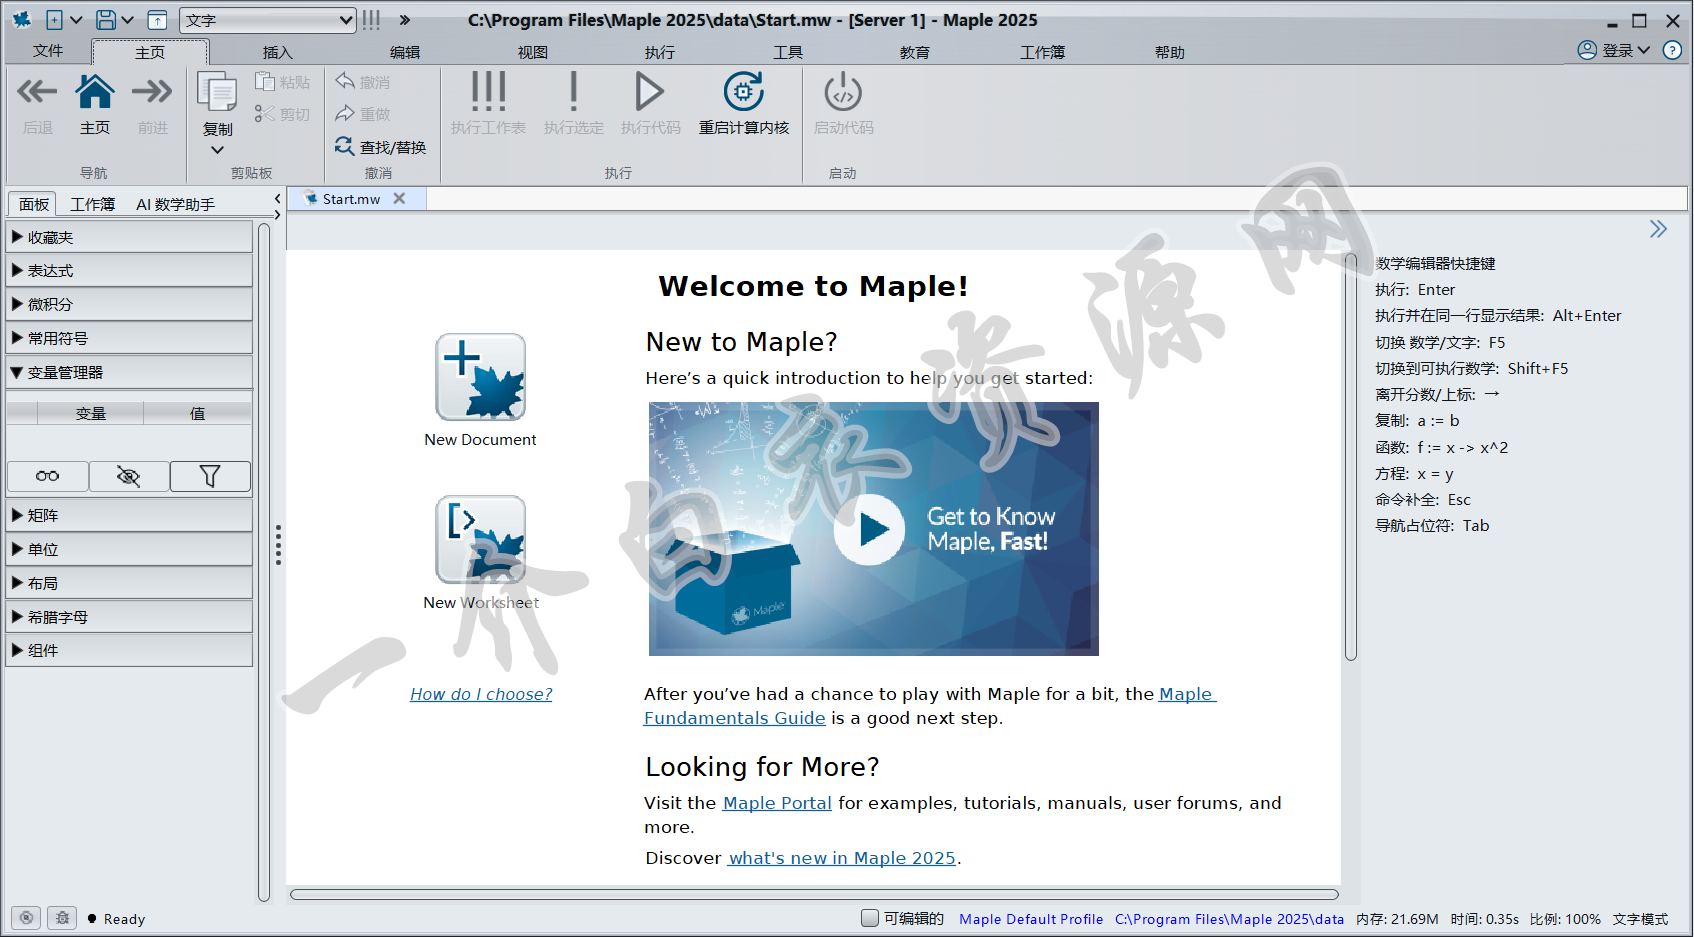Viewport: 1694px width, 937px height.
Task: Click the New Document icon on the start page
Action: tap(480, 377)
